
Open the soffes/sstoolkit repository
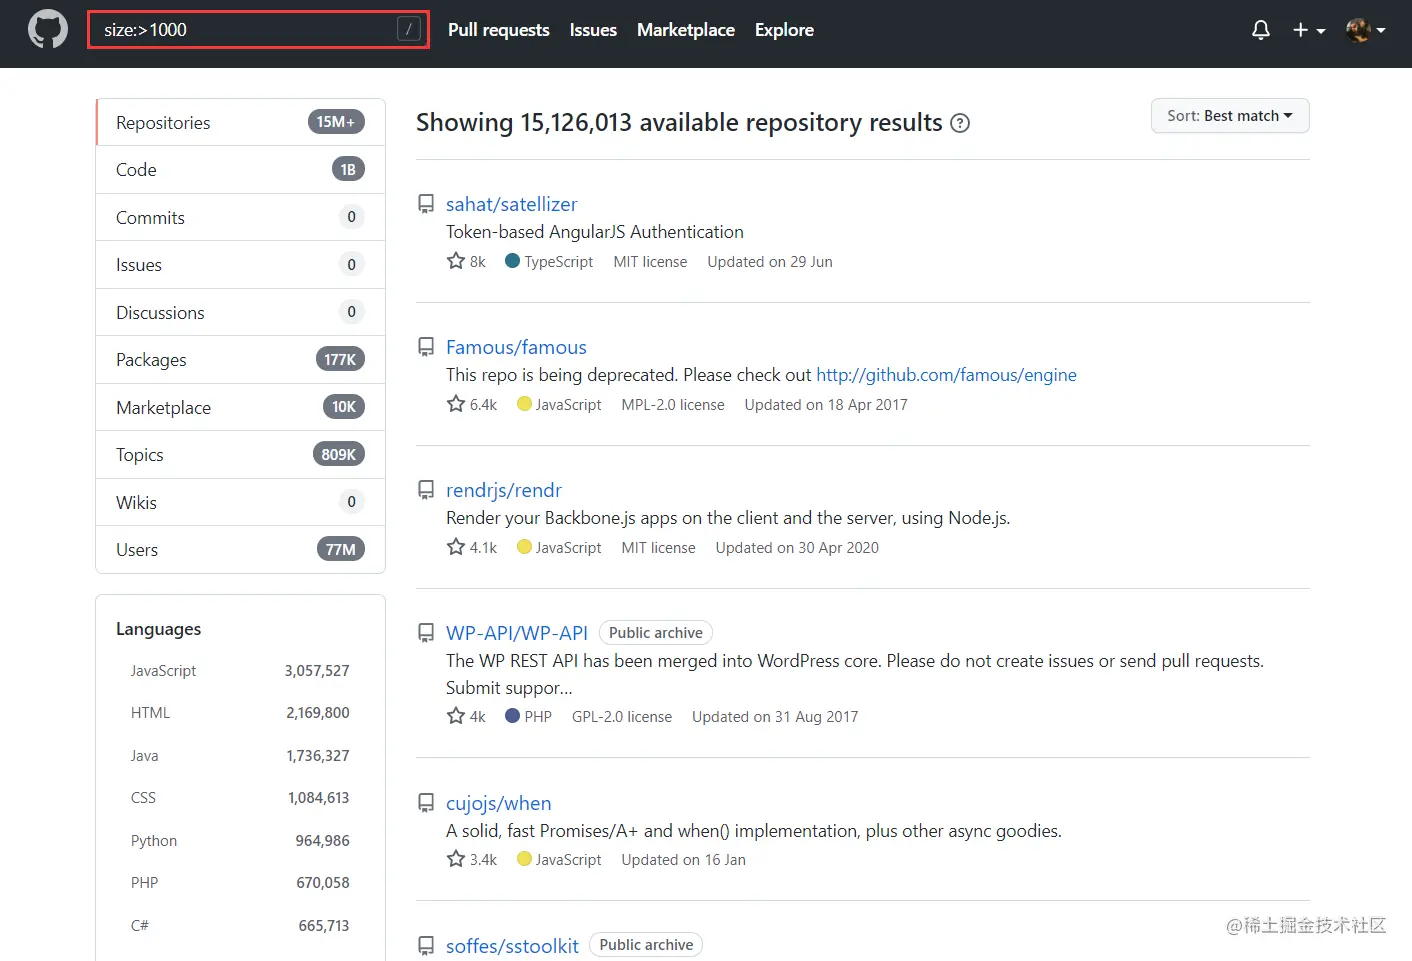(x=512, y=946)
